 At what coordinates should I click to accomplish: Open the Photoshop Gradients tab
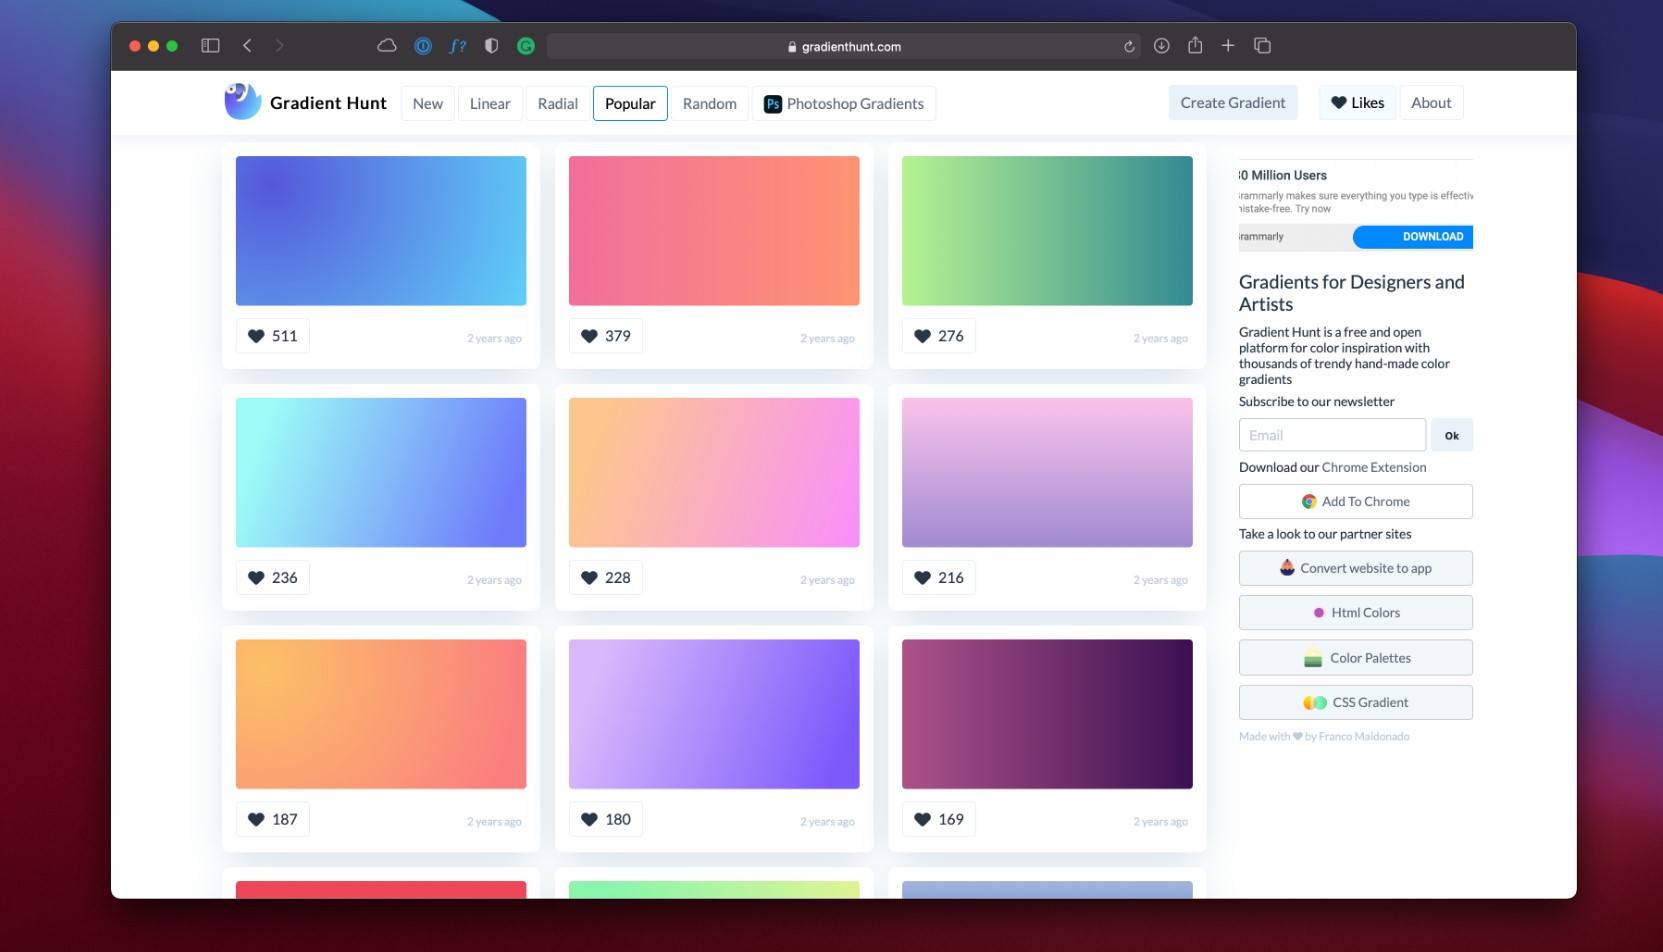(844, 104)
